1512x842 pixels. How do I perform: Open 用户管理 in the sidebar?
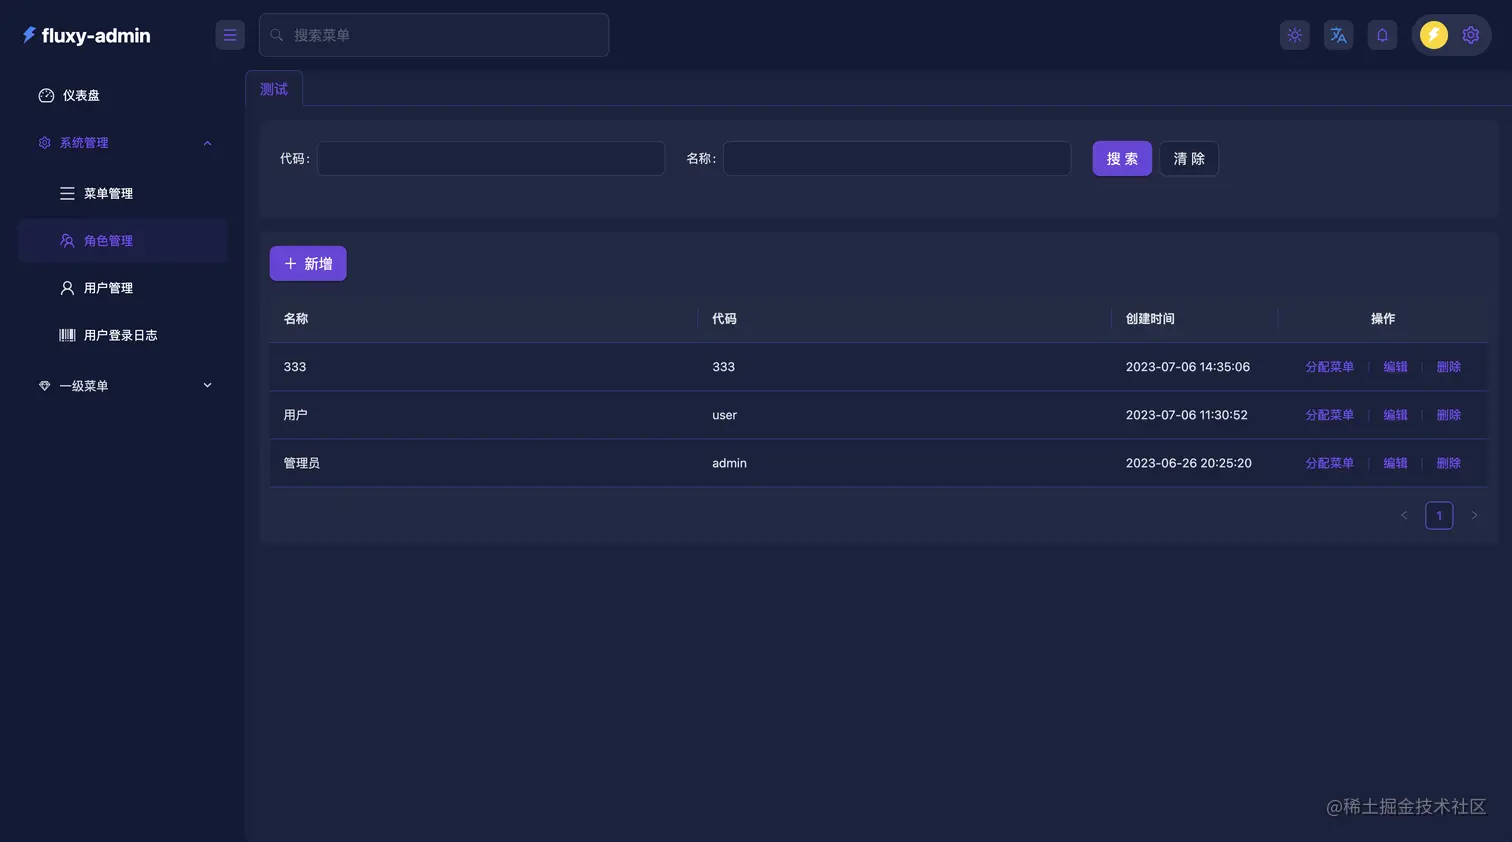123,288
